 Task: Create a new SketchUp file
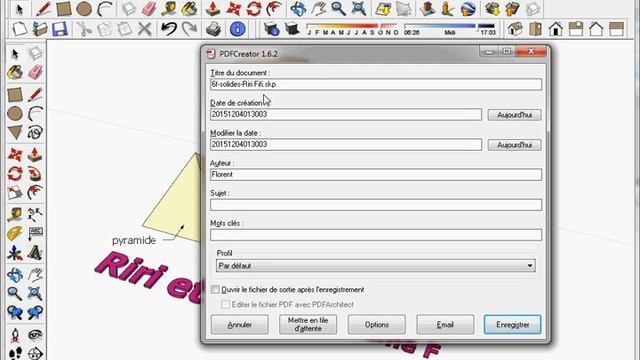point(19,29)
